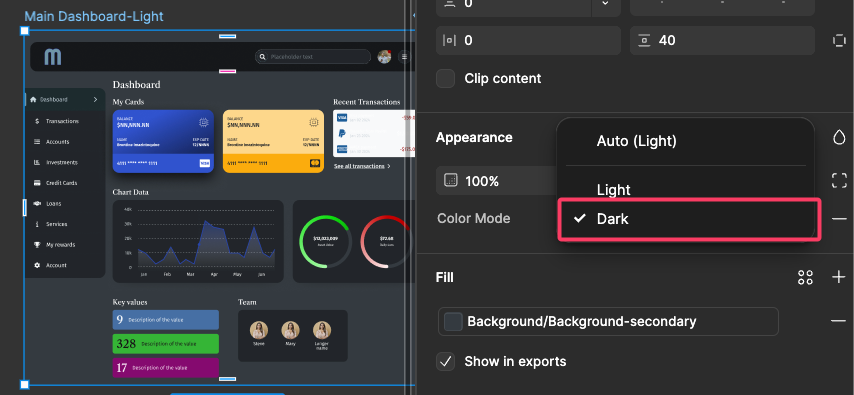Click the Background-secondary color swatch
Image resolution: width=854 pixels, height=395 pixels.
coord(453,321)
